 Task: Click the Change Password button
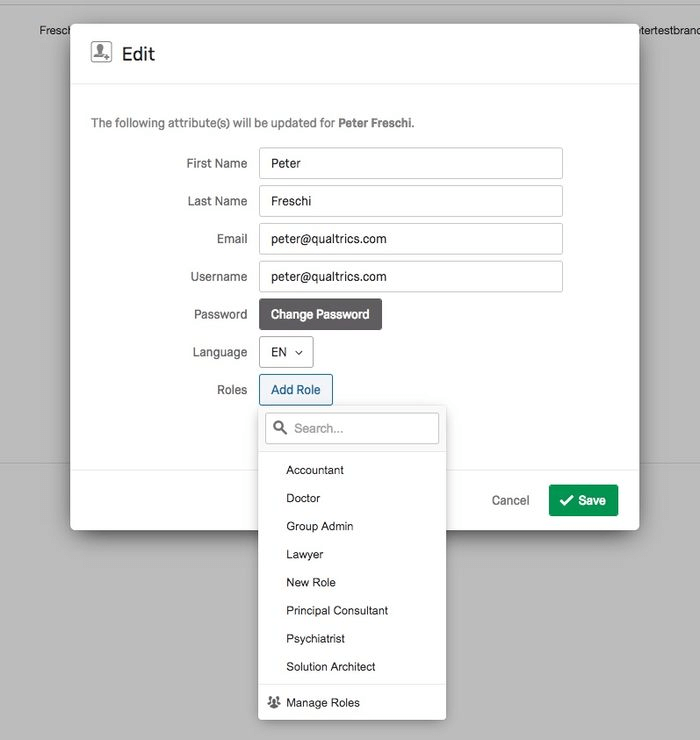click(x=320, y=314)
